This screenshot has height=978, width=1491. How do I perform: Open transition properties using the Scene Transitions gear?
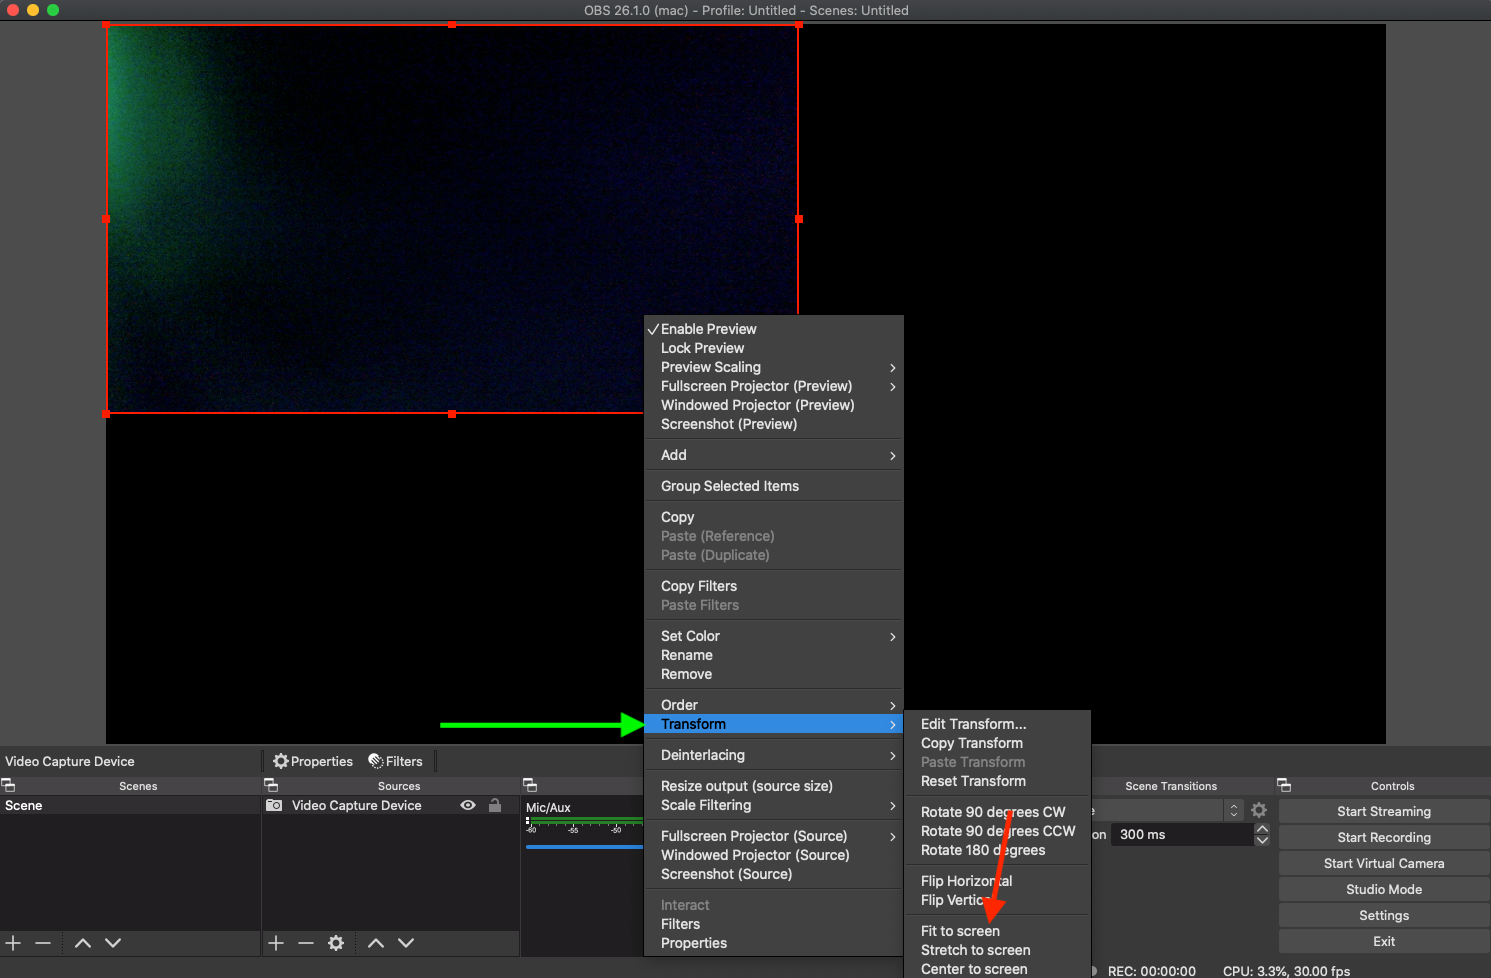tap(1259, 810)
